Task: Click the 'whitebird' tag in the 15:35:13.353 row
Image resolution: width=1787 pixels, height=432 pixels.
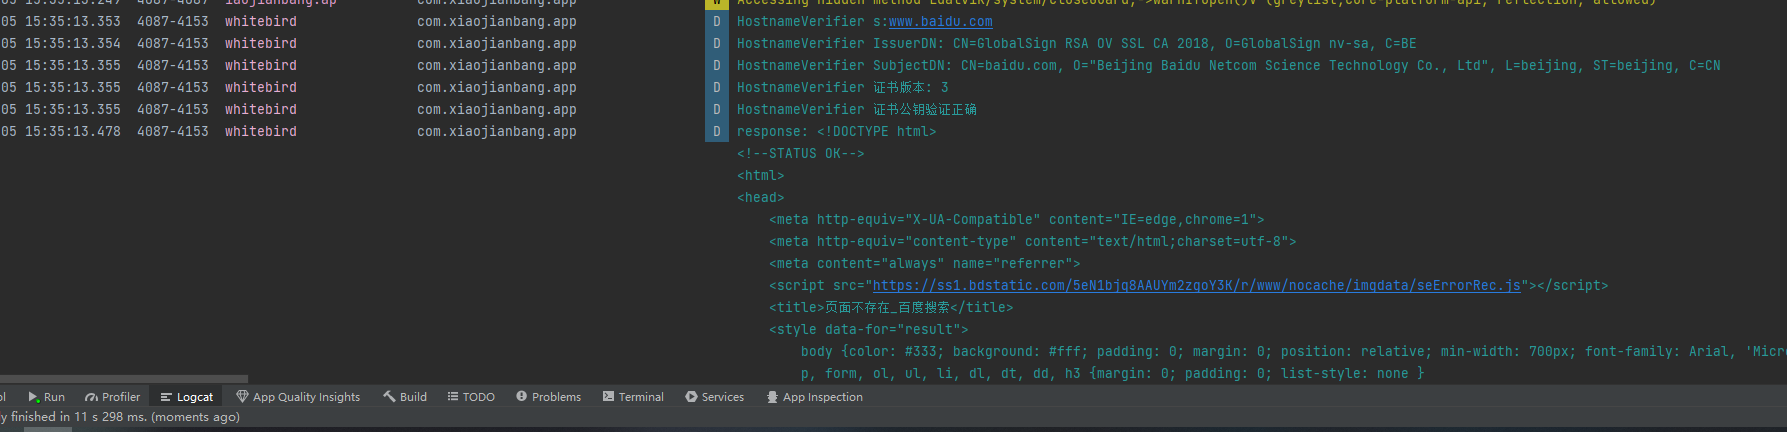Action: click(261, 21)
